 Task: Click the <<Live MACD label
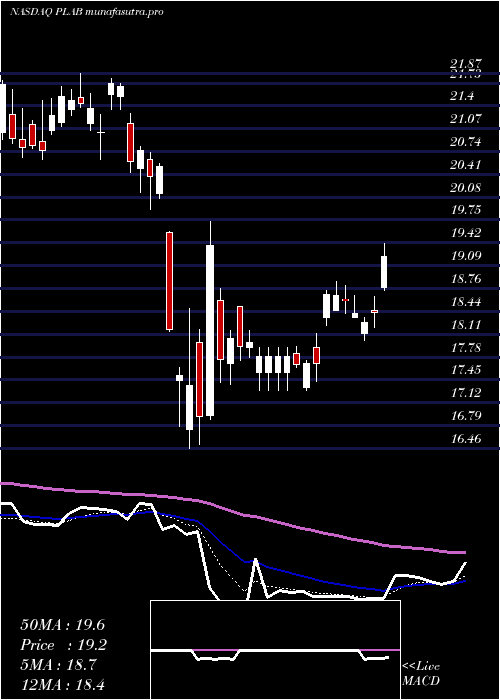[x=421, y=673]
